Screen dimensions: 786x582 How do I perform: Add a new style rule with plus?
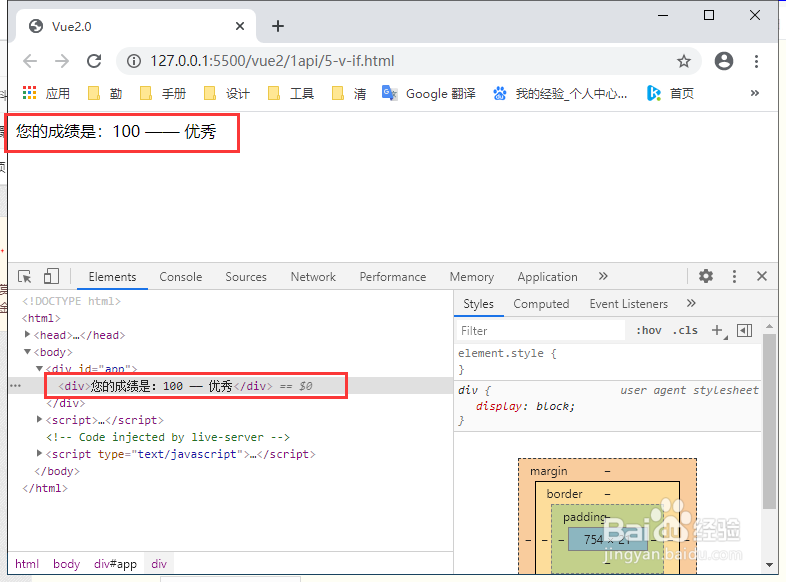click(x=717, y=330)
